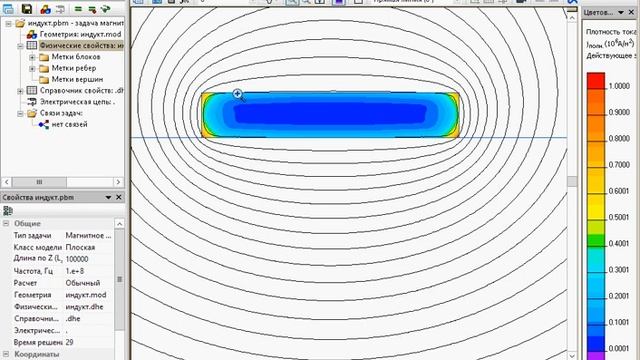Collapse the Физические свойства tree node
The width and height of the screenshot is (640, 360).
20,46
